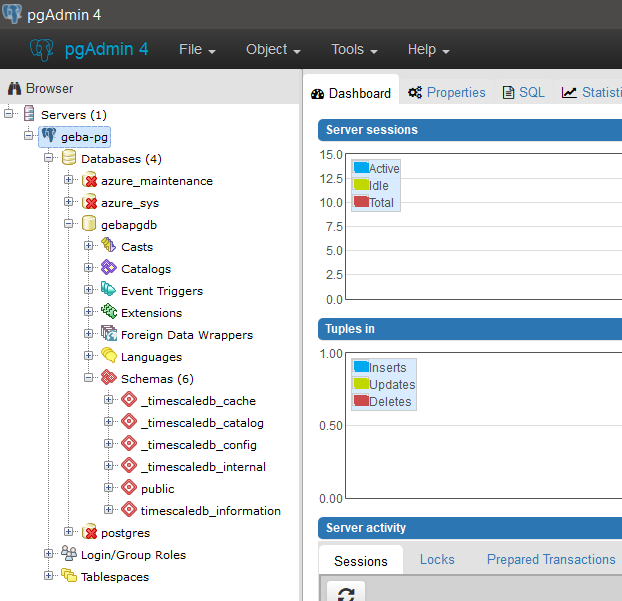
Task: Expand the public schema node
Action: coord(109,488)
